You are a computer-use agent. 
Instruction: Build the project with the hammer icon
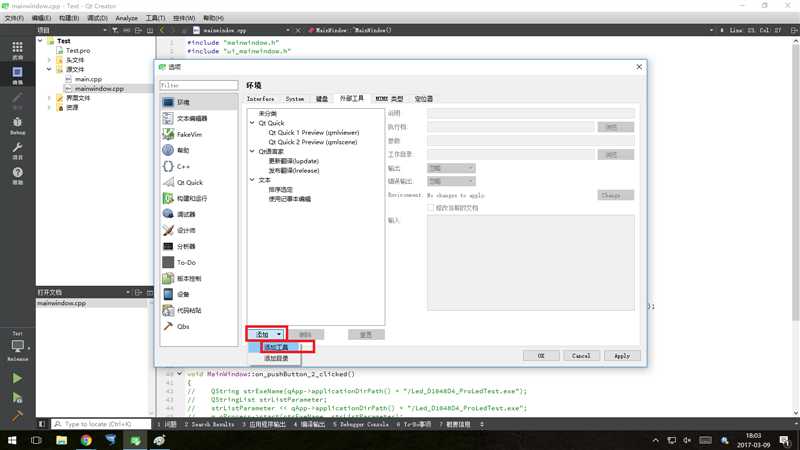coord(17,416)
